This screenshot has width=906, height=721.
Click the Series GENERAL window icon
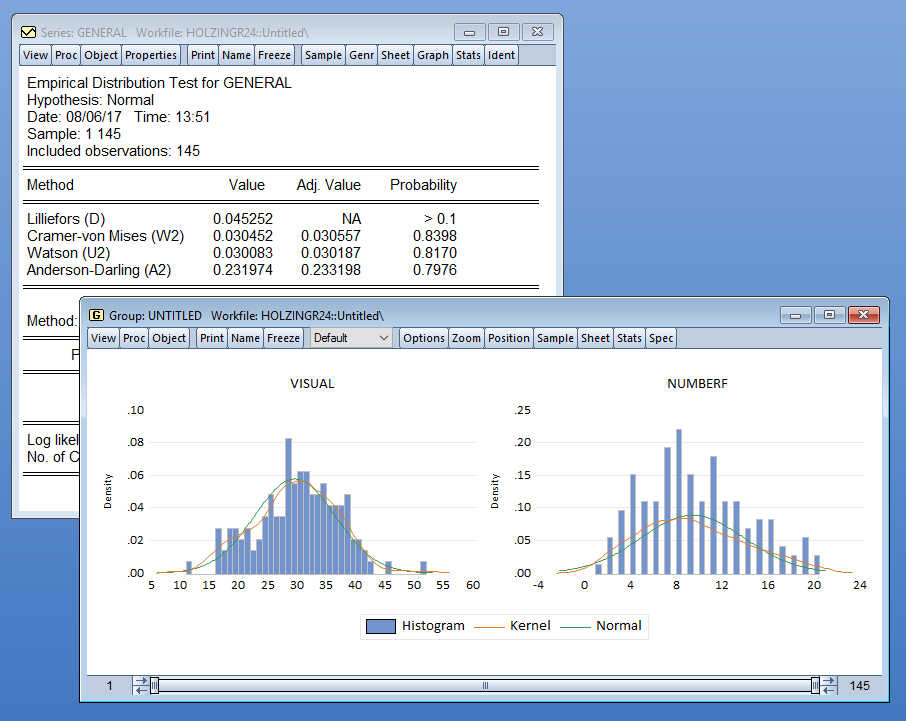pyautogui.click(x=28, y=33)
